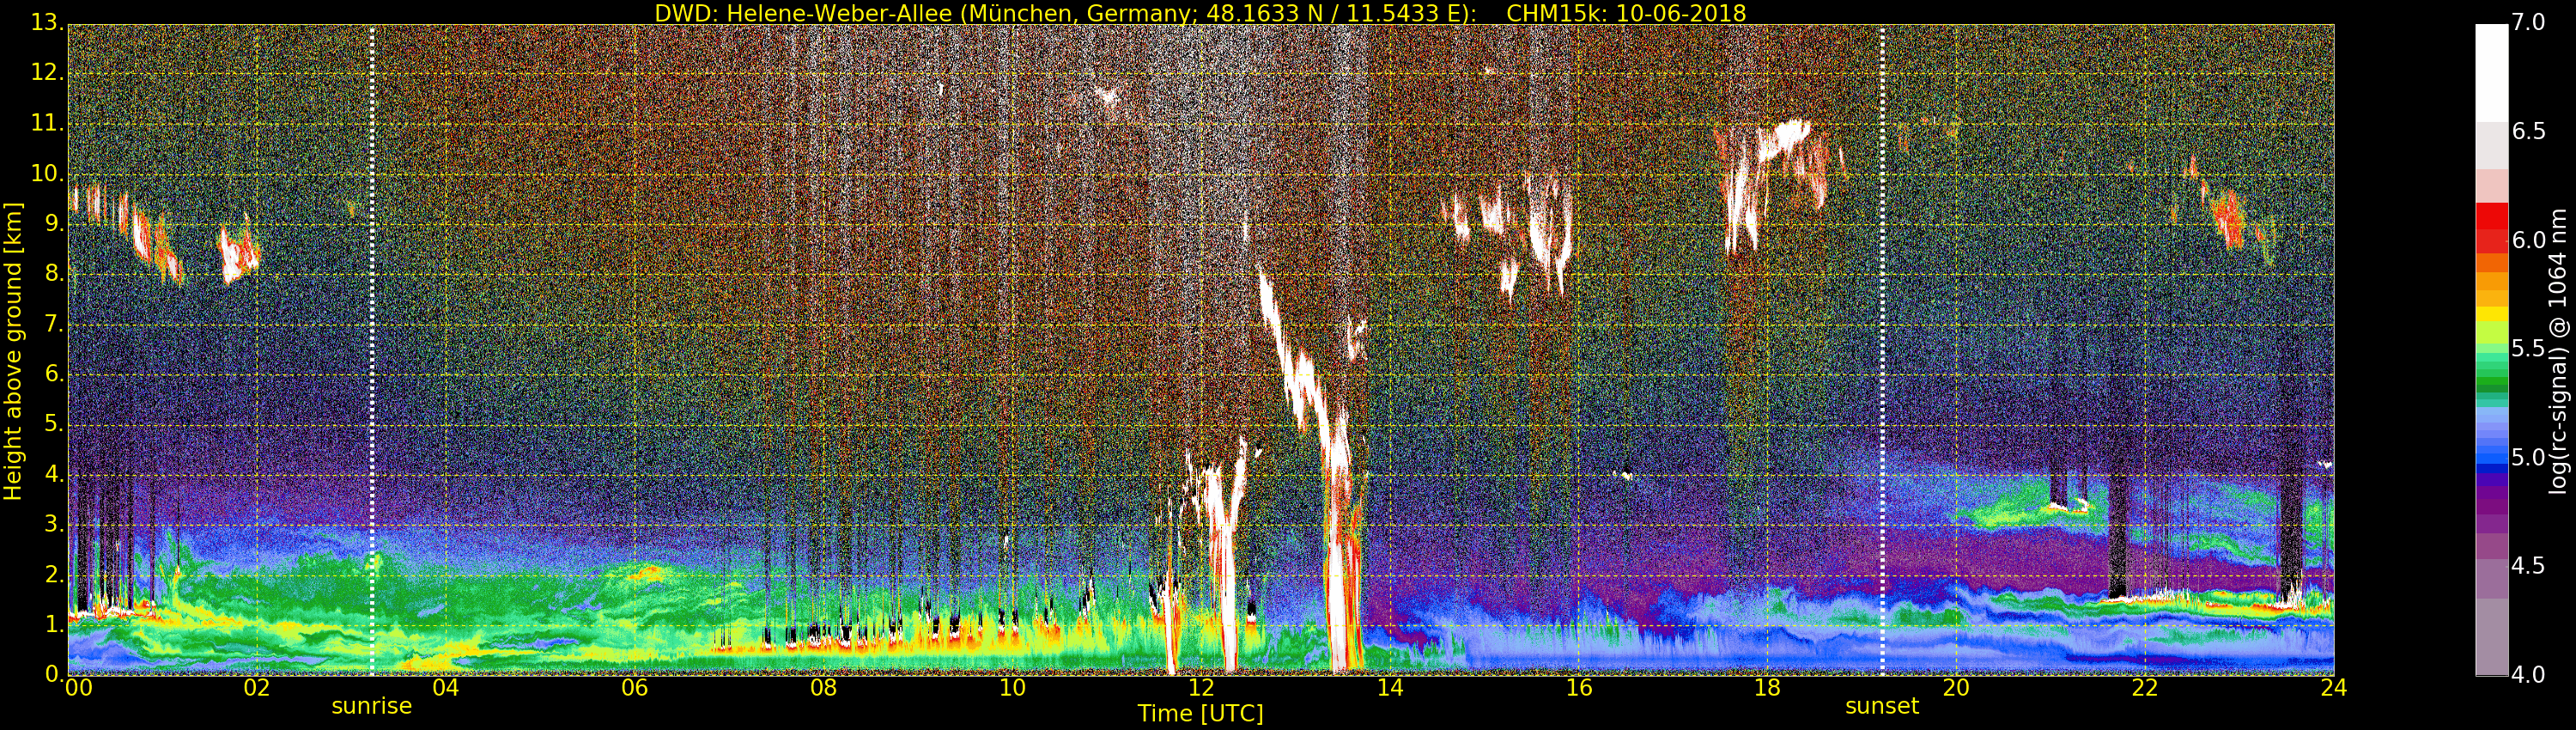Click the '02' time tick label
This screenshot has width=2576, height=730.
pos(257,688)
